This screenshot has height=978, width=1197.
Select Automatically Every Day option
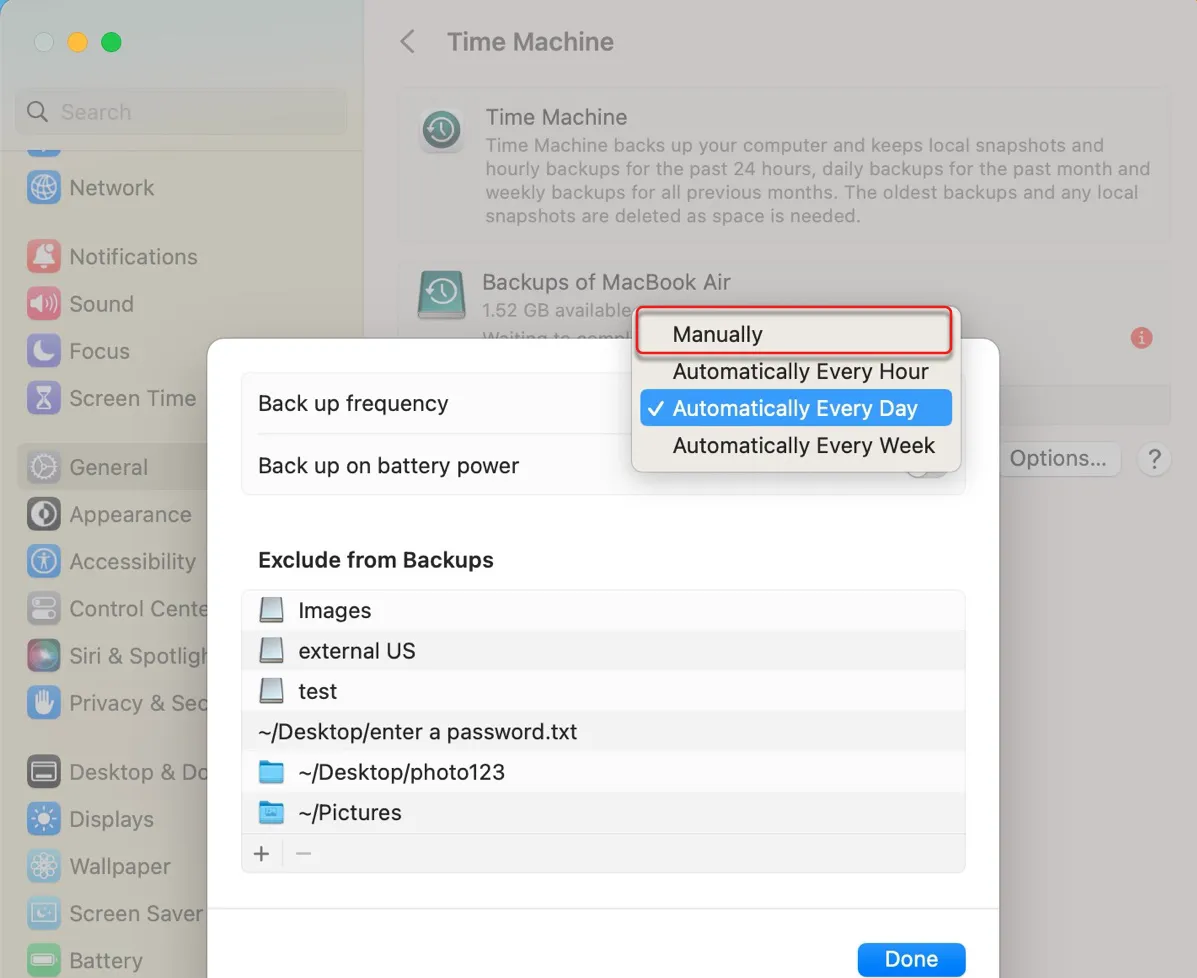coord(795,408)
